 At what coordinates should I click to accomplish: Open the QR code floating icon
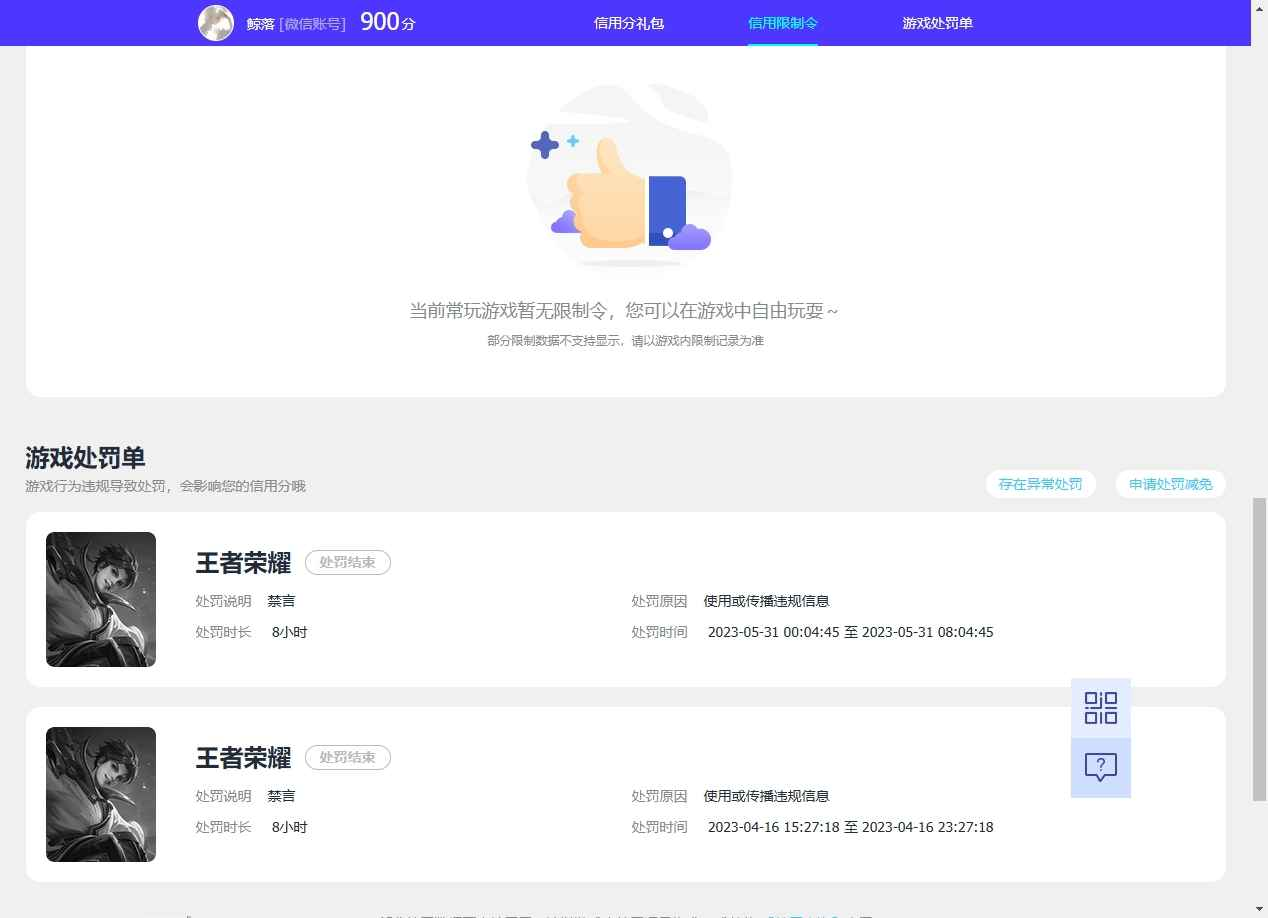1101,708
